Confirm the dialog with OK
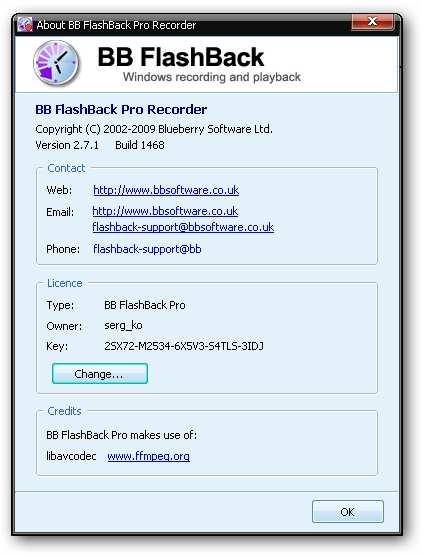This screenshot has height=555, width=422. click(x=348, y=511)
